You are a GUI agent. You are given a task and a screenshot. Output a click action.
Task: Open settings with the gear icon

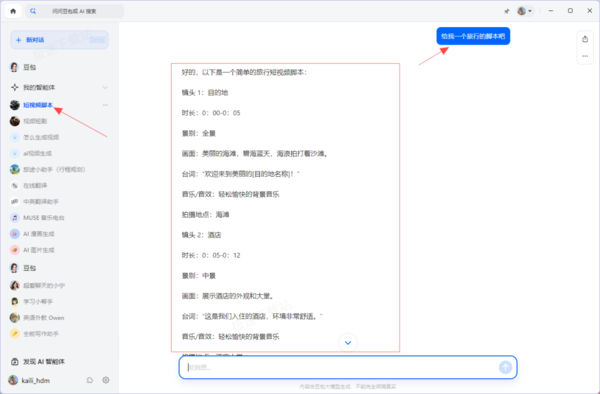[x=106, y=380]
